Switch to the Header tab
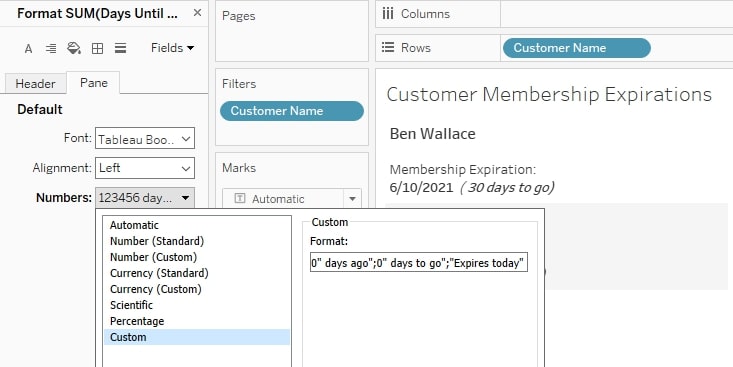This screenshot has width=733, height=367. point(35,84)
